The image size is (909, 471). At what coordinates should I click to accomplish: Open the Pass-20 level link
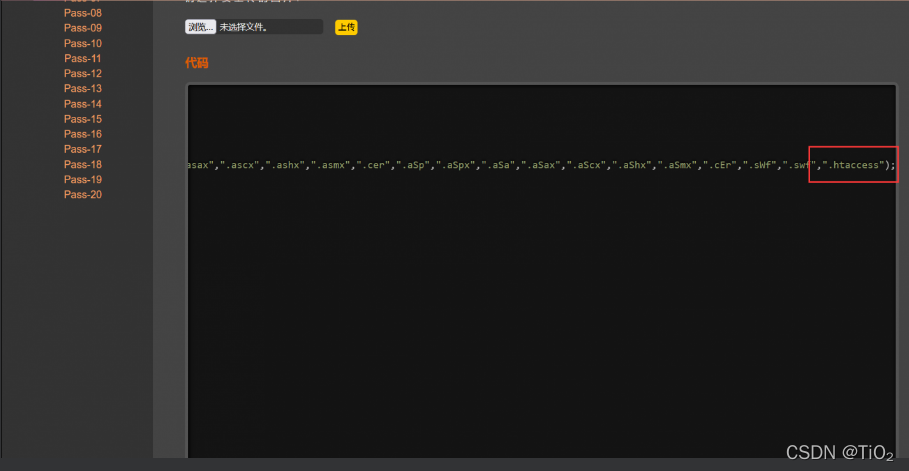tap(83, 194)
